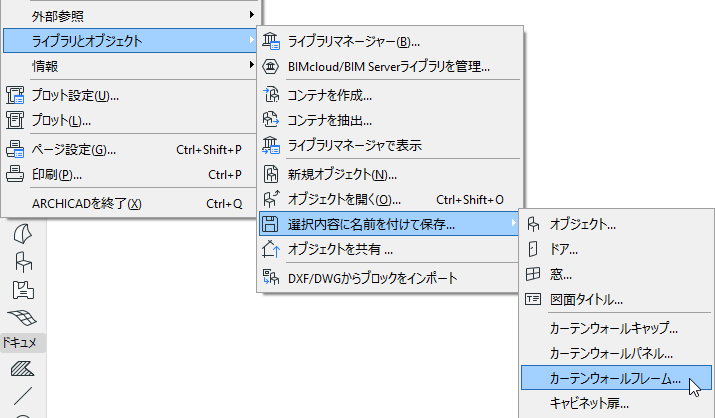
Task: Select the Zone tool in the toolbox
Action: tap(22, 290)
